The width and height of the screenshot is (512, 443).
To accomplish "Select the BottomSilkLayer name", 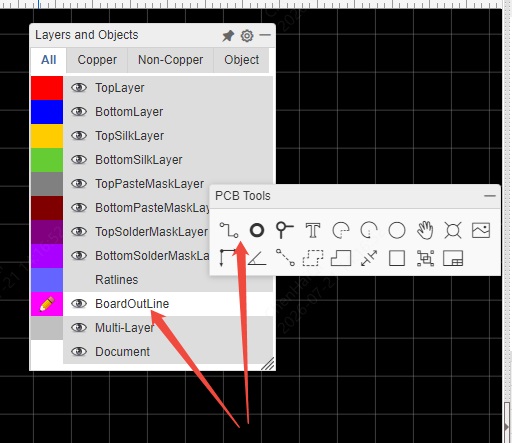I will (x=139, y=160).
